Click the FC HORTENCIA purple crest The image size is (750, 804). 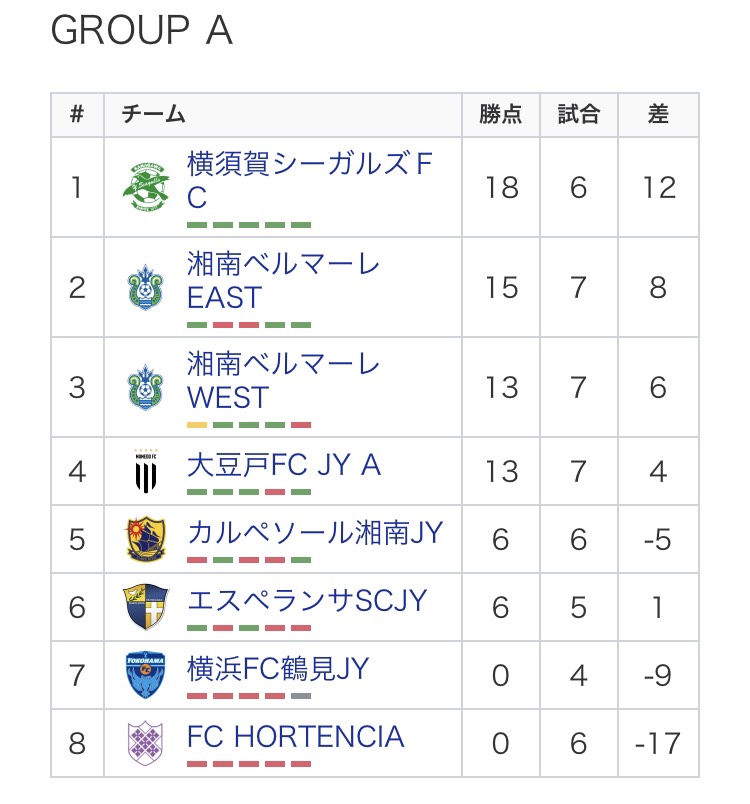click(x=146, y=743)
